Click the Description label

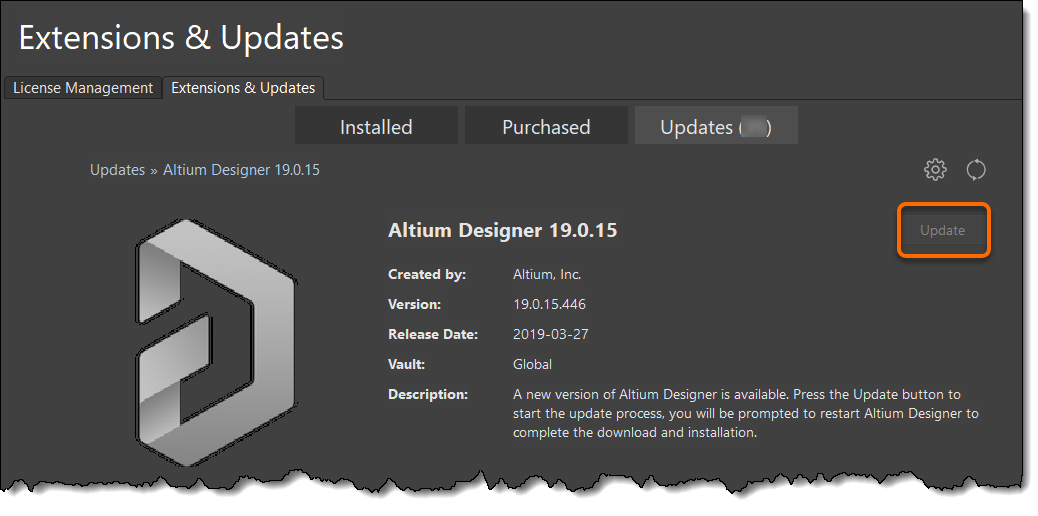[x=428, y=394]
